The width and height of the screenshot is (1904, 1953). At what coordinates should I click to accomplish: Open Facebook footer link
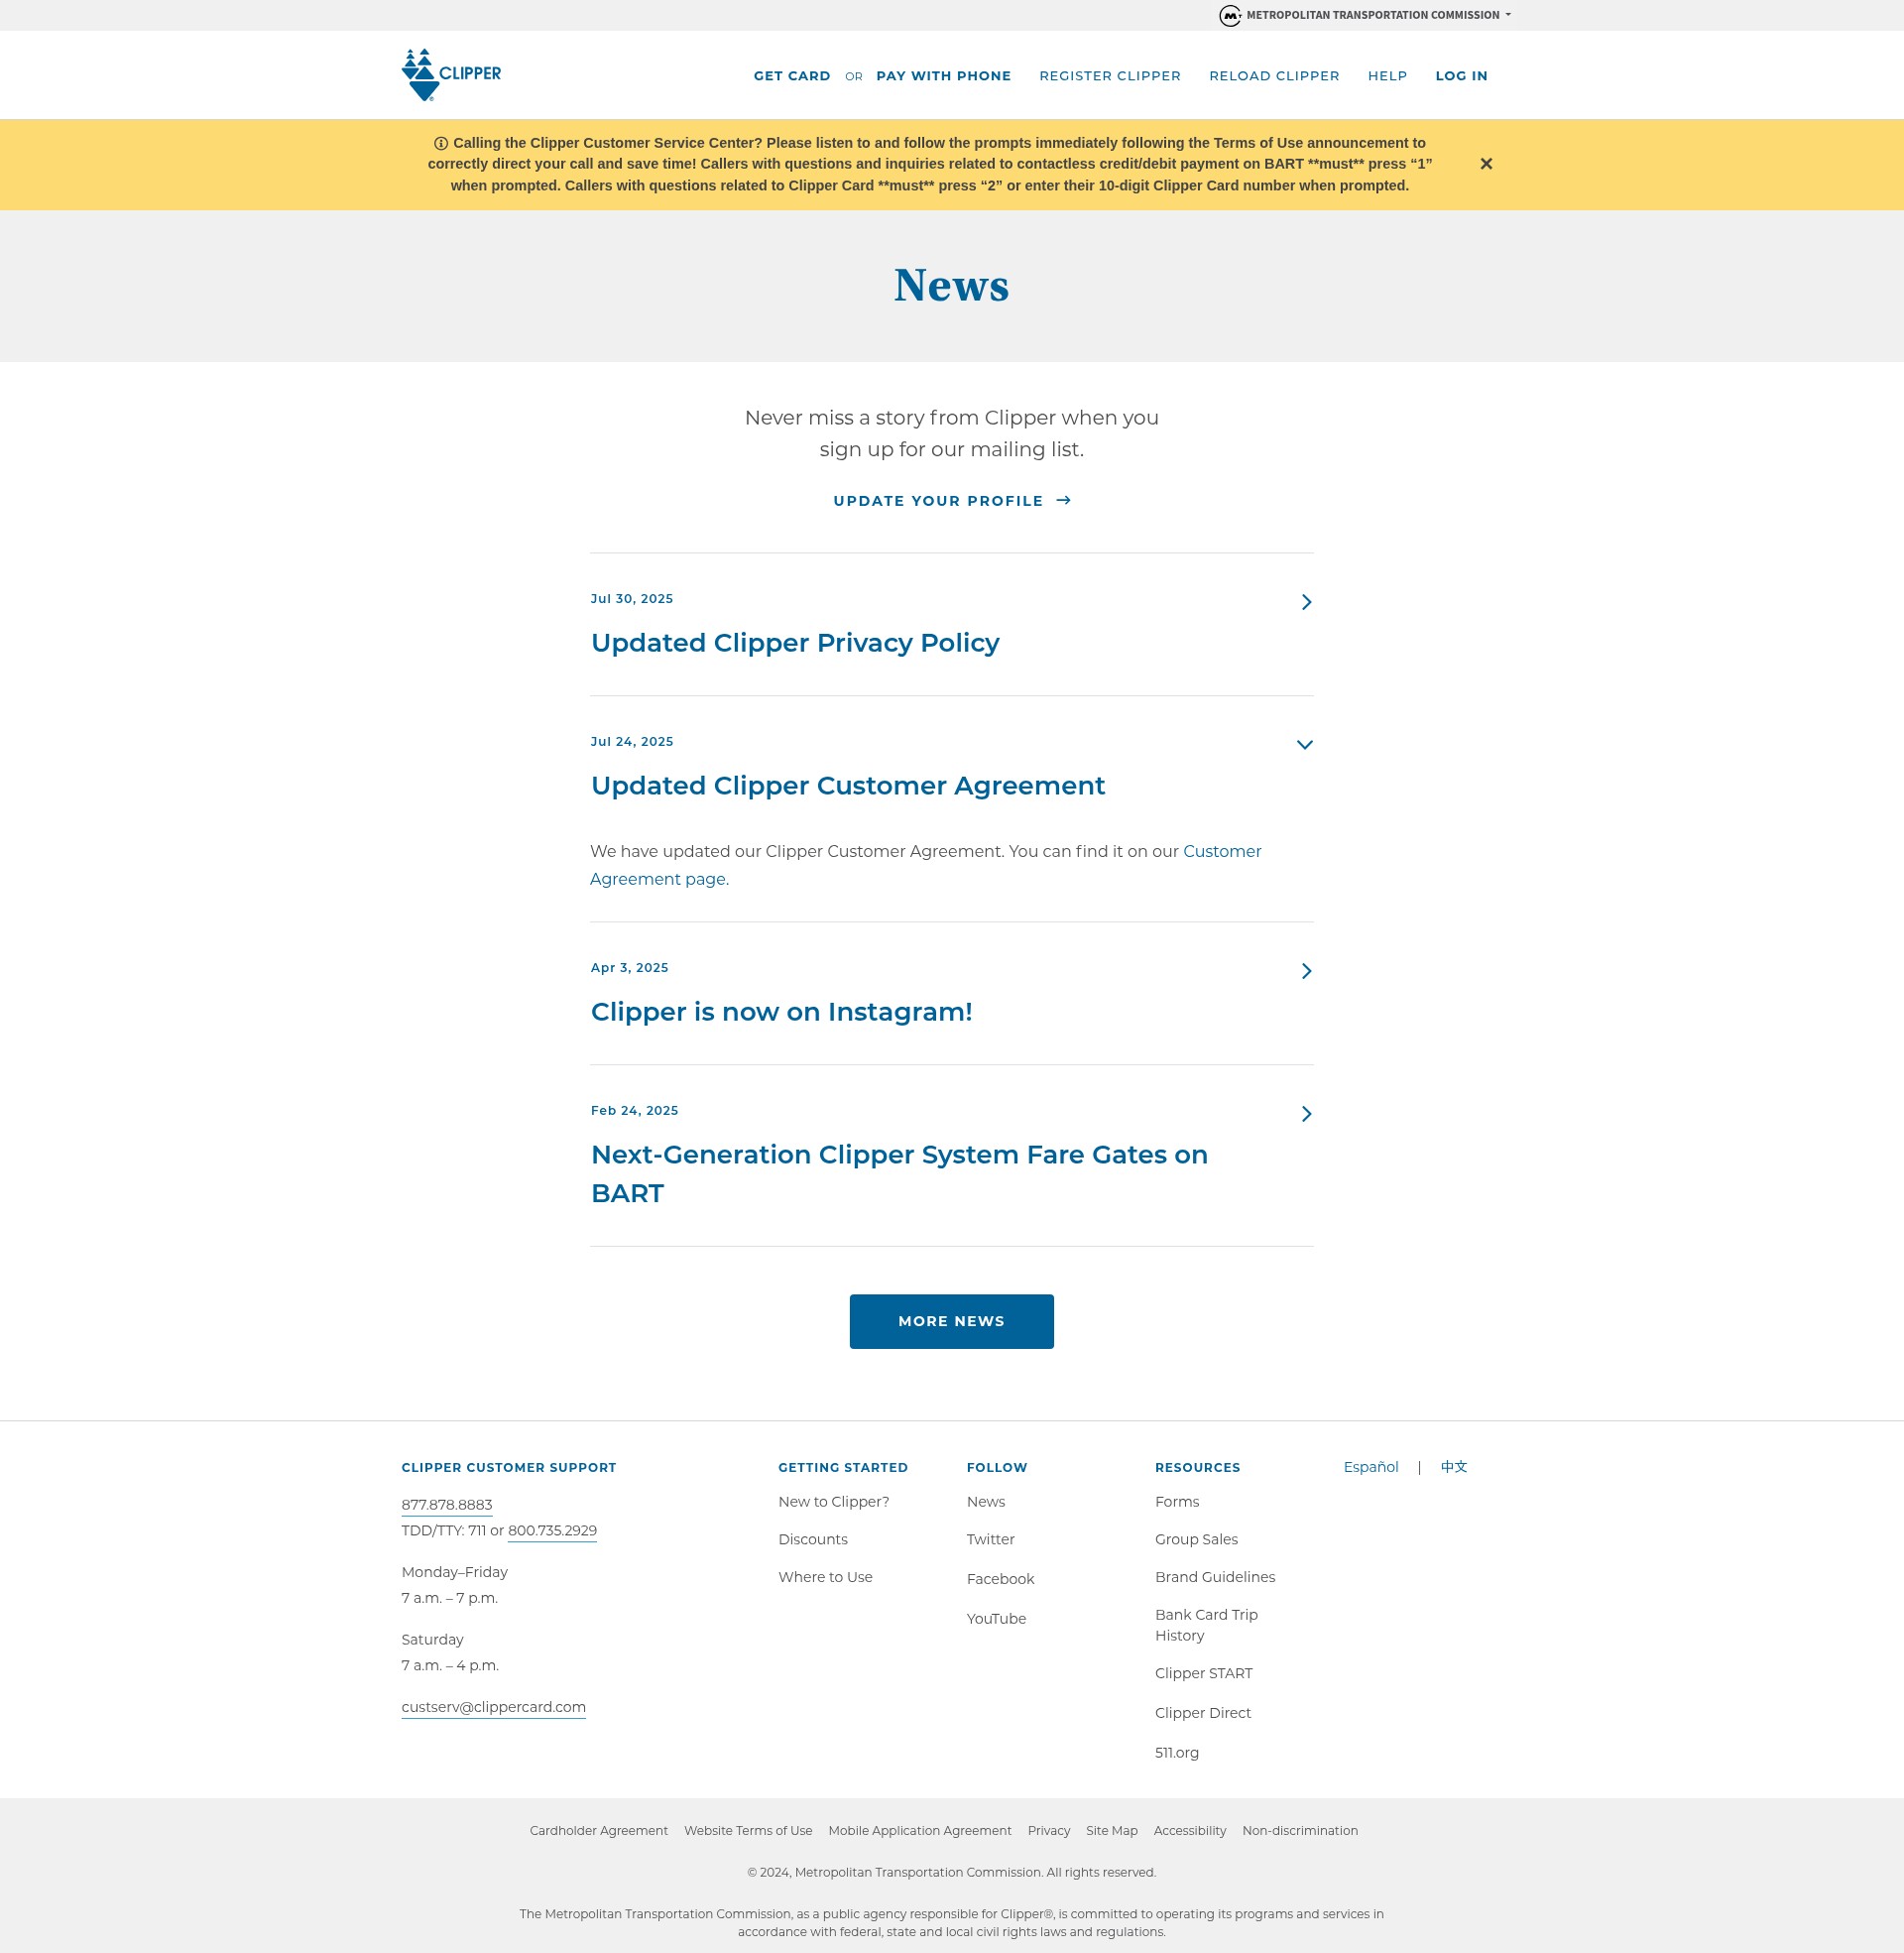[x=1000, y=1579]
